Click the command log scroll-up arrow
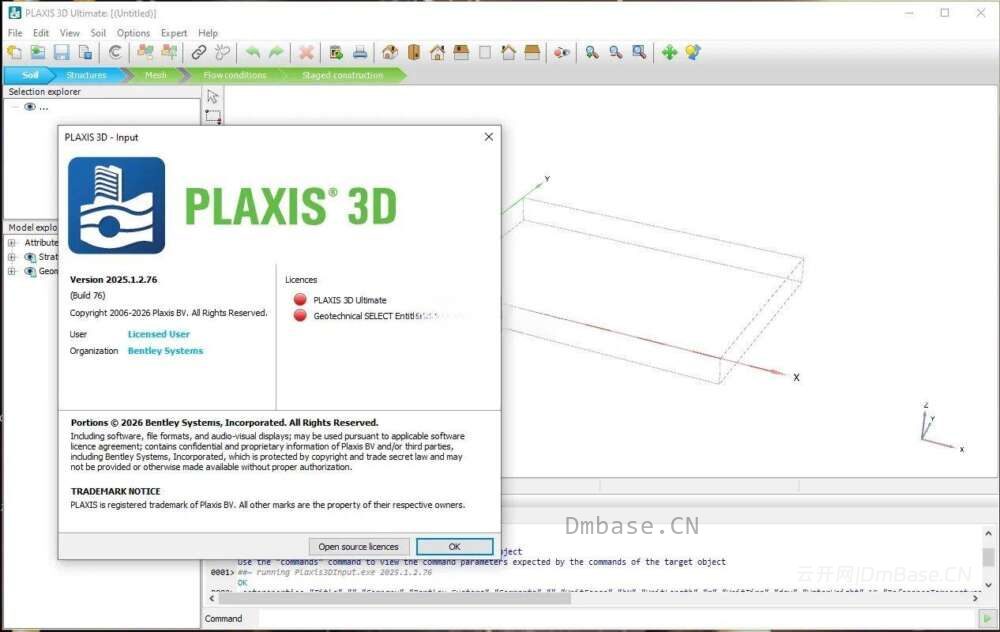The height and width of the screenshot is (632, 1000). tap(989, 533)
